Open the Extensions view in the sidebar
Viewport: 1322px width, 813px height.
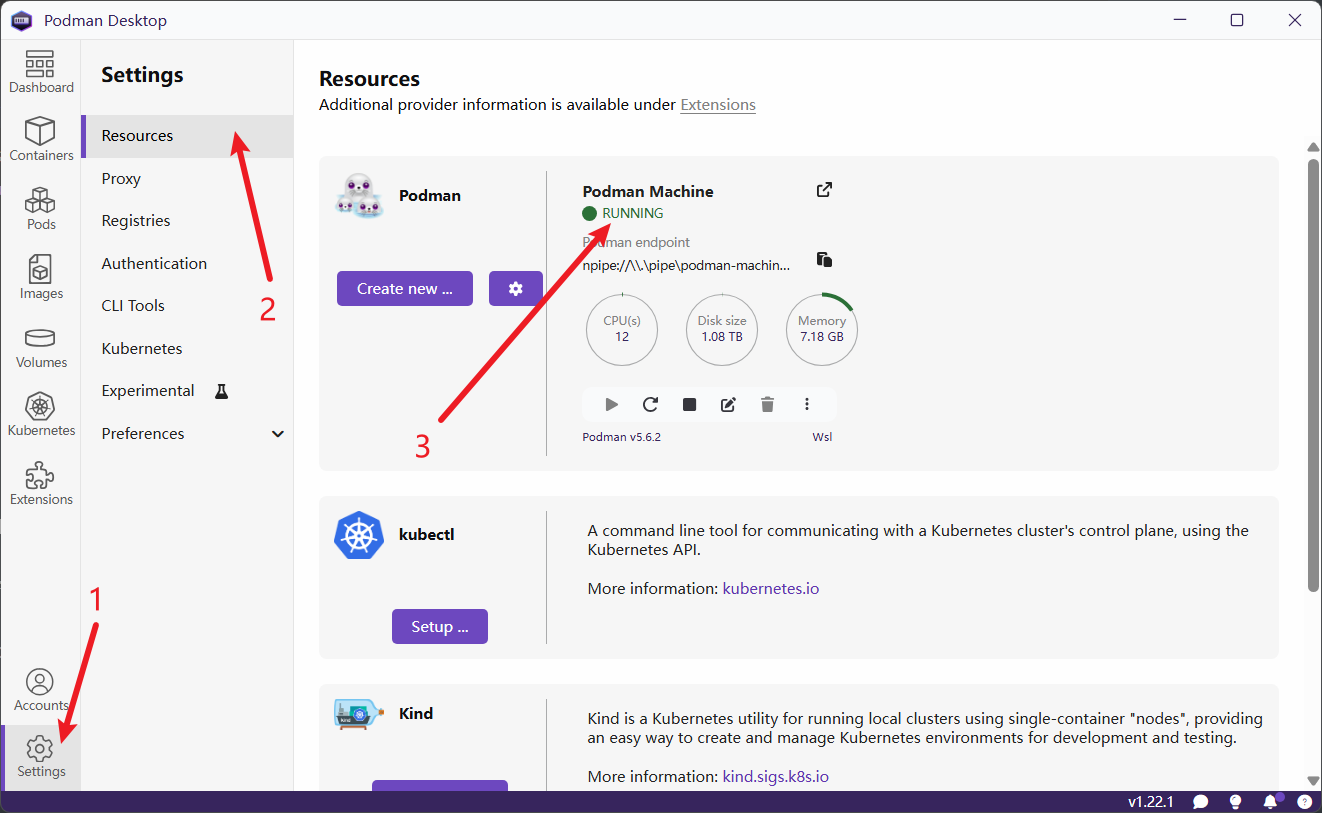click(41, 484)
